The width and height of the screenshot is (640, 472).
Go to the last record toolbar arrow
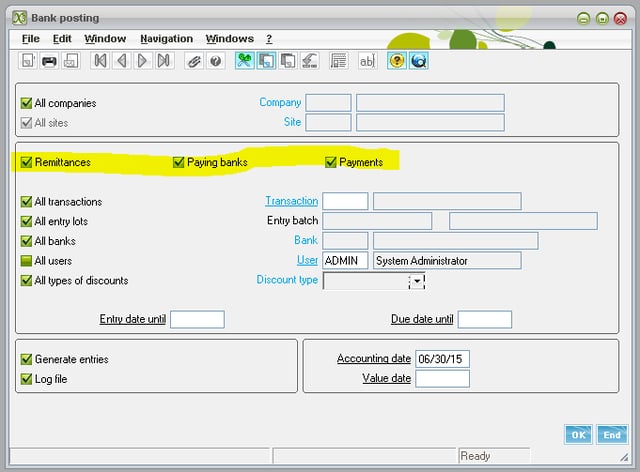[163, 61]
